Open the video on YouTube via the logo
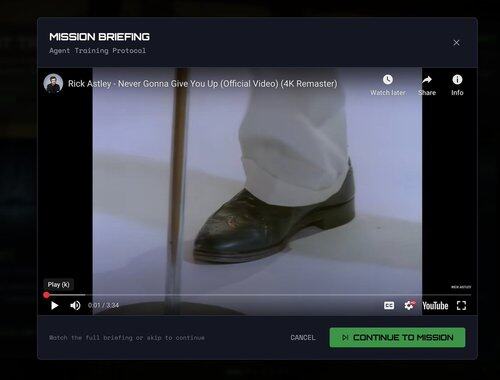 click(x=435, y=306)
